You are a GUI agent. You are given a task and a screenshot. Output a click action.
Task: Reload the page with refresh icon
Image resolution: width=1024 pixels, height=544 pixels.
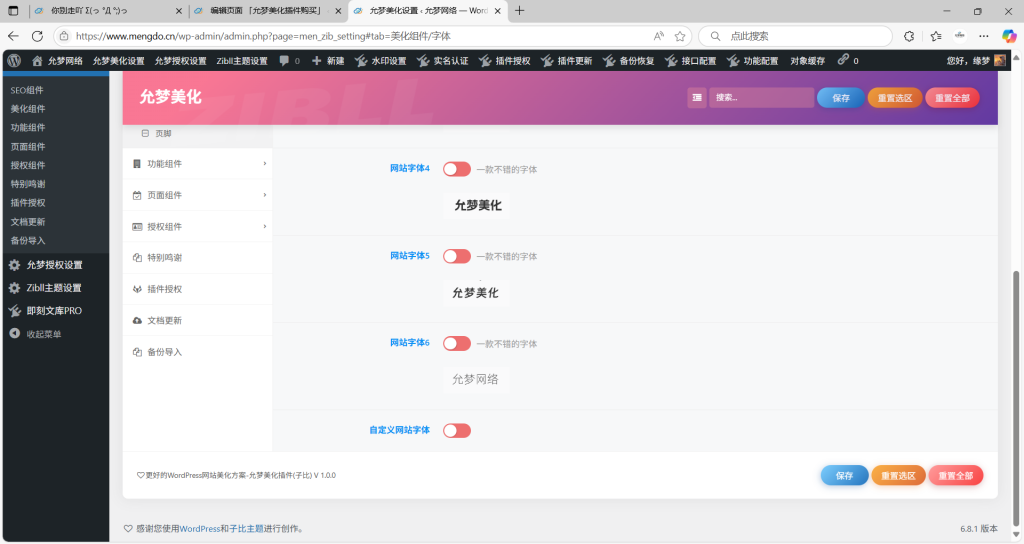[x=37, y=36]
